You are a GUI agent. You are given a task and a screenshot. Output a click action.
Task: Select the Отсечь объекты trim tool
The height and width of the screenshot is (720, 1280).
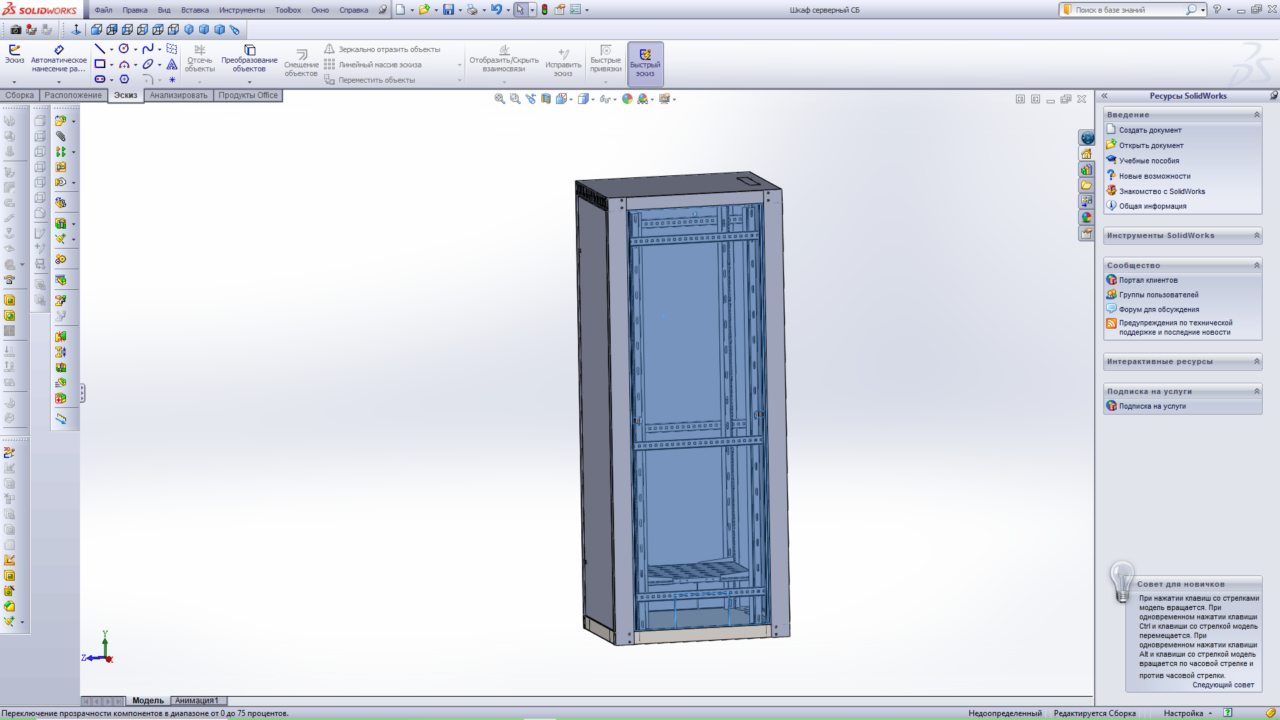[x=200, y=58]
